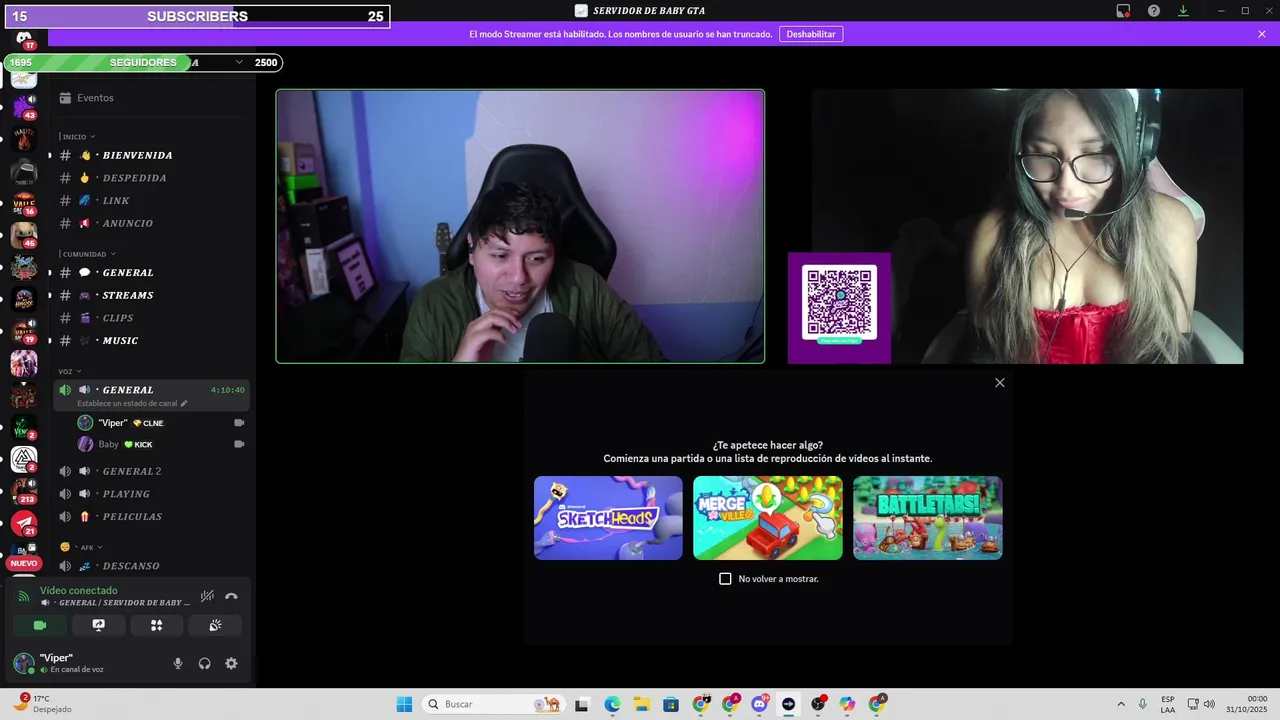Collapse the INICIO category
Image resolution: width=1280 pixels, height=720 pixels.
point(78,136)
